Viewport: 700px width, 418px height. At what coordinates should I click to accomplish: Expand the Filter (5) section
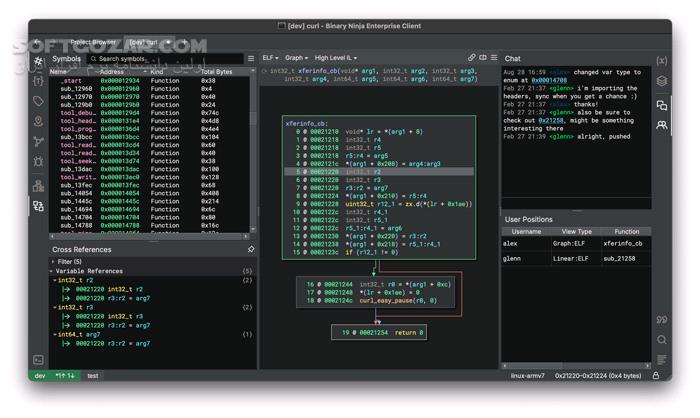coord(53,261)
